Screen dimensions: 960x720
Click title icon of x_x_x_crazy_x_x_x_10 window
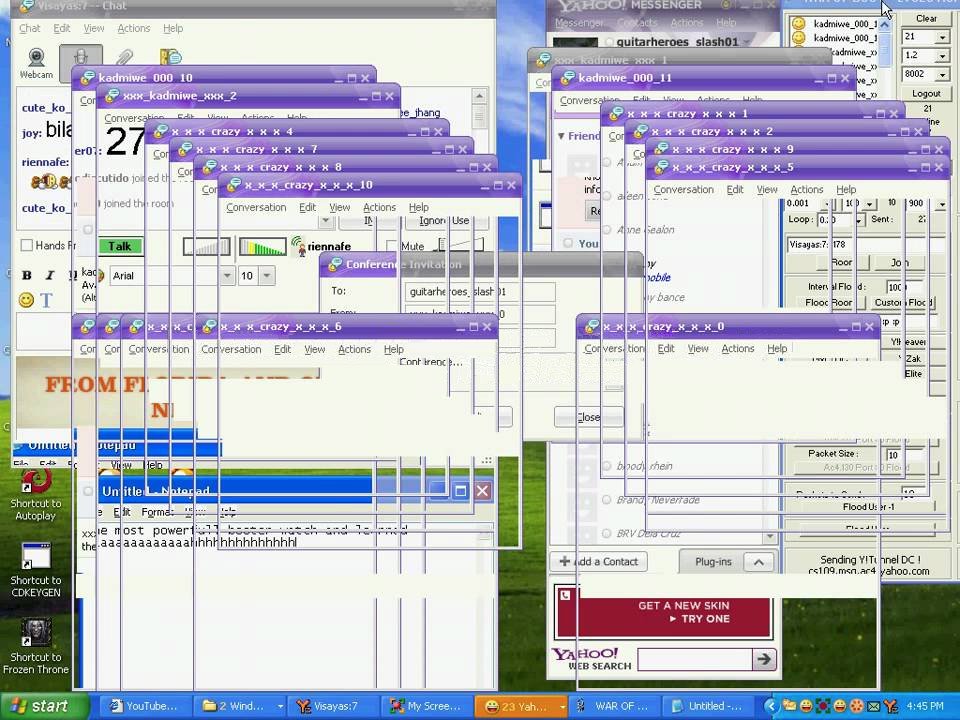pos(234,185)
